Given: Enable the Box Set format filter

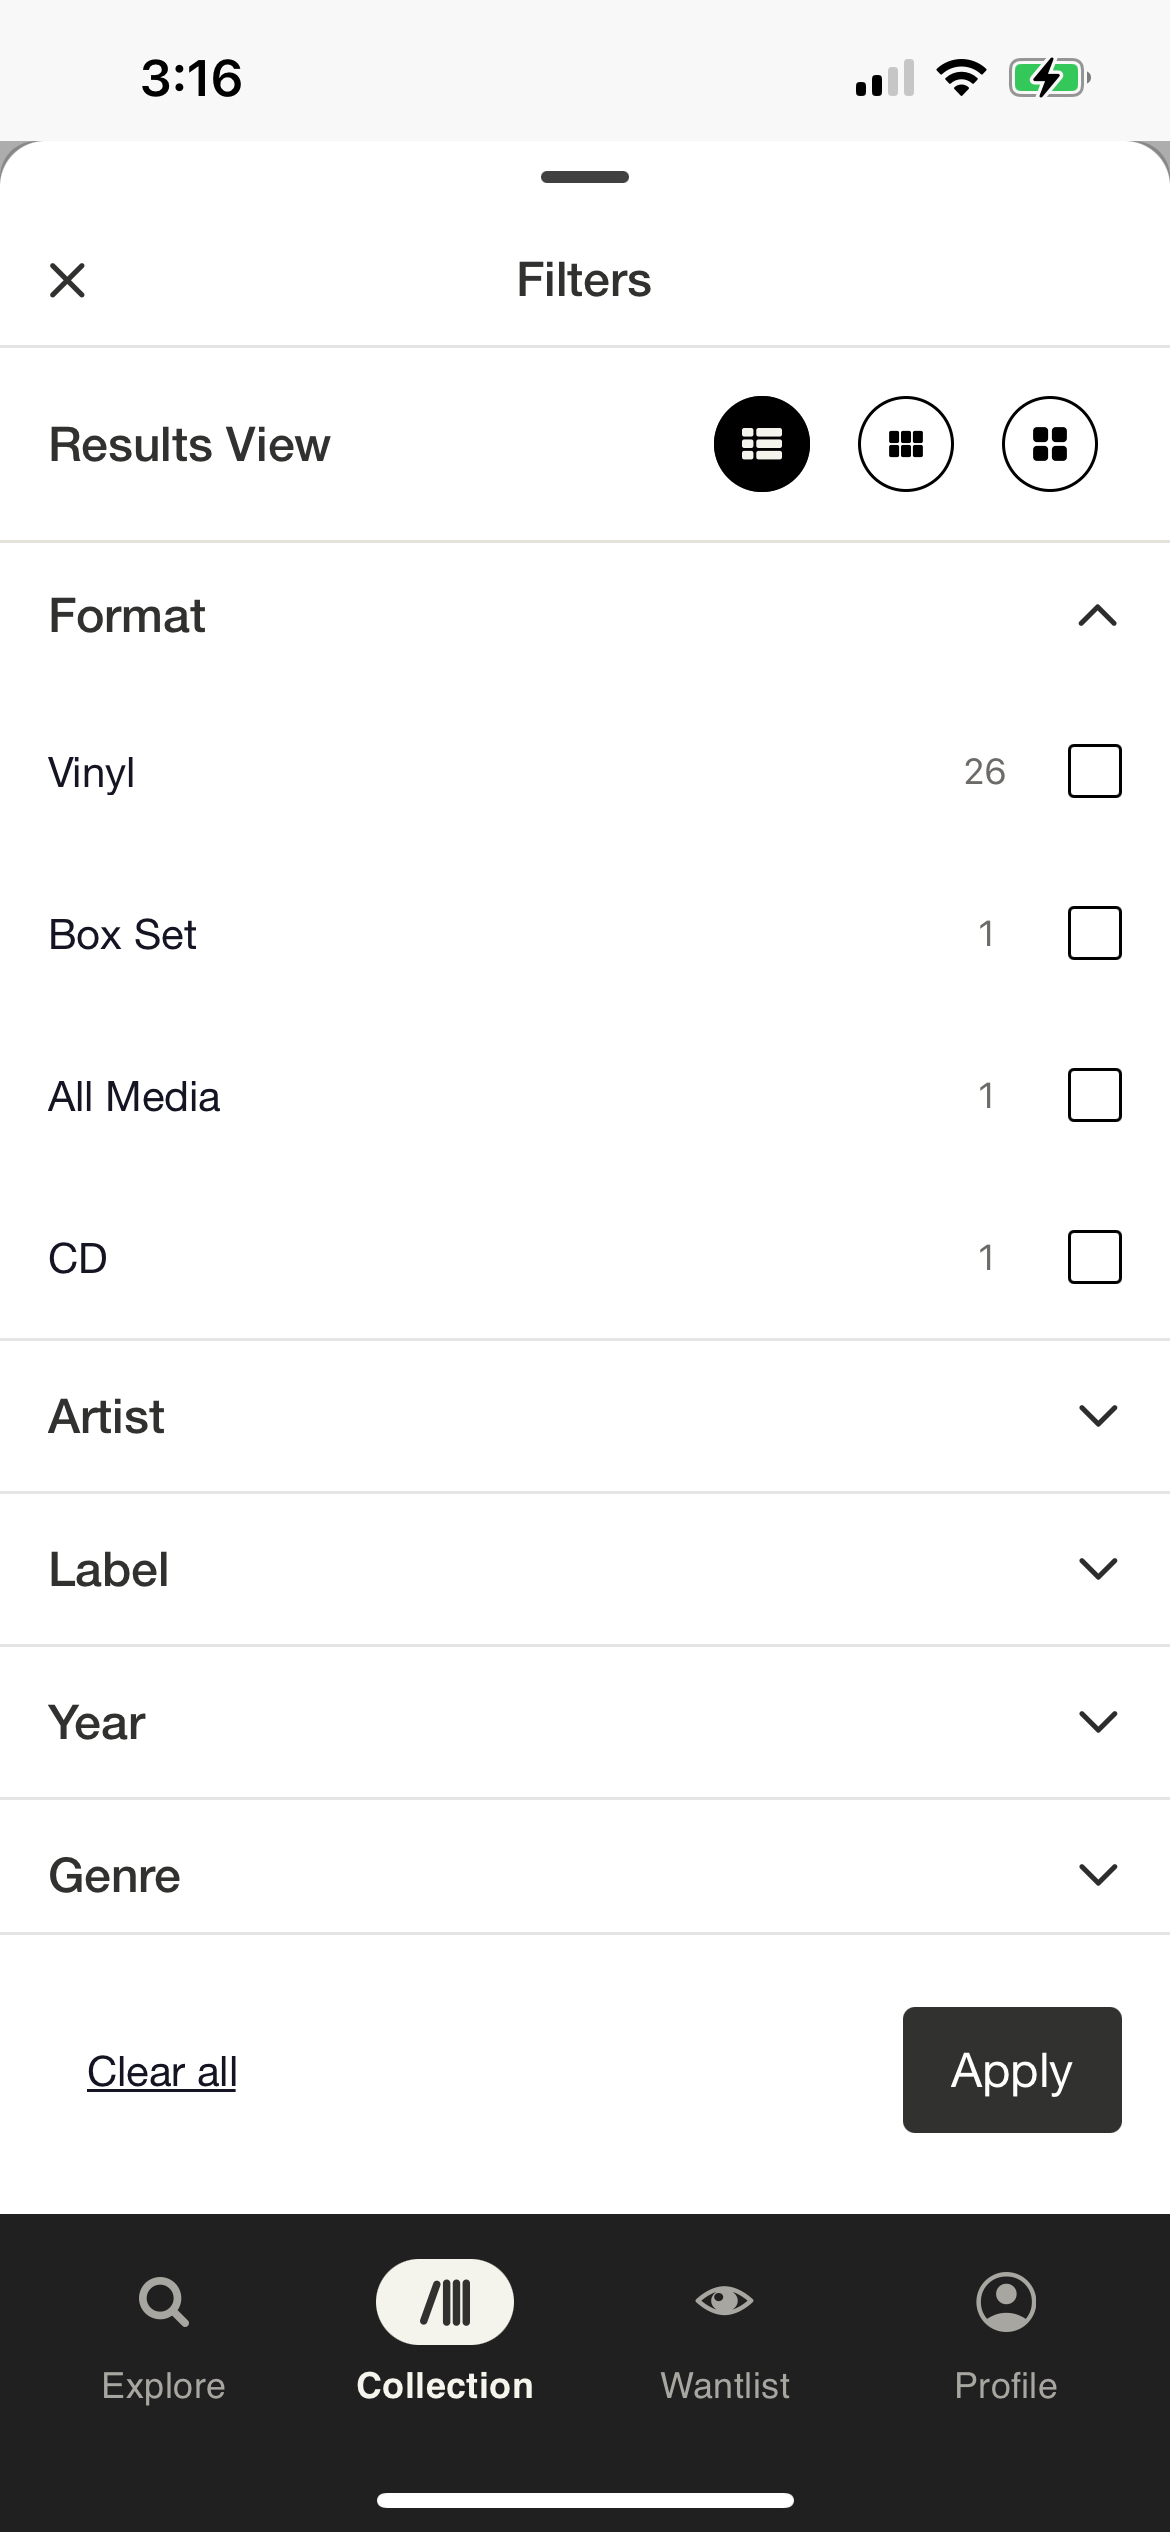Looking at the screenshot, I should pos(1094,933).
